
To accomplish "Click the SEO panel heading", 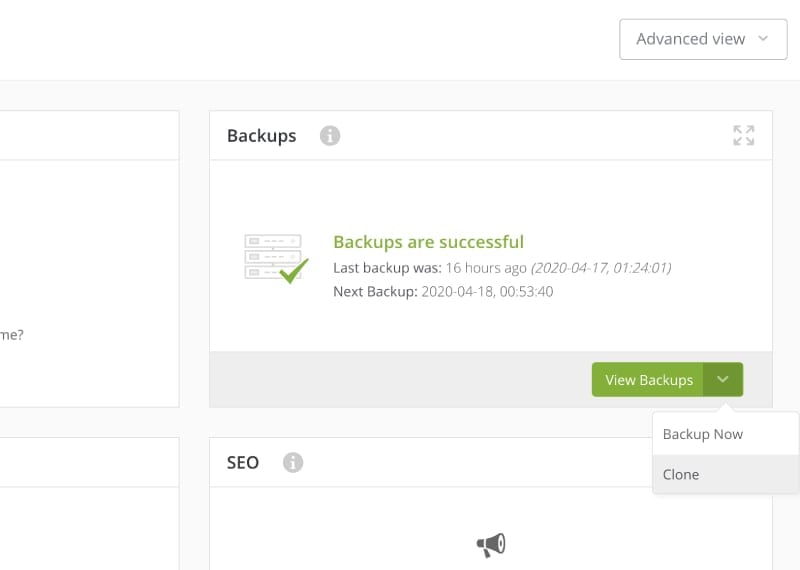I will 243,462.
